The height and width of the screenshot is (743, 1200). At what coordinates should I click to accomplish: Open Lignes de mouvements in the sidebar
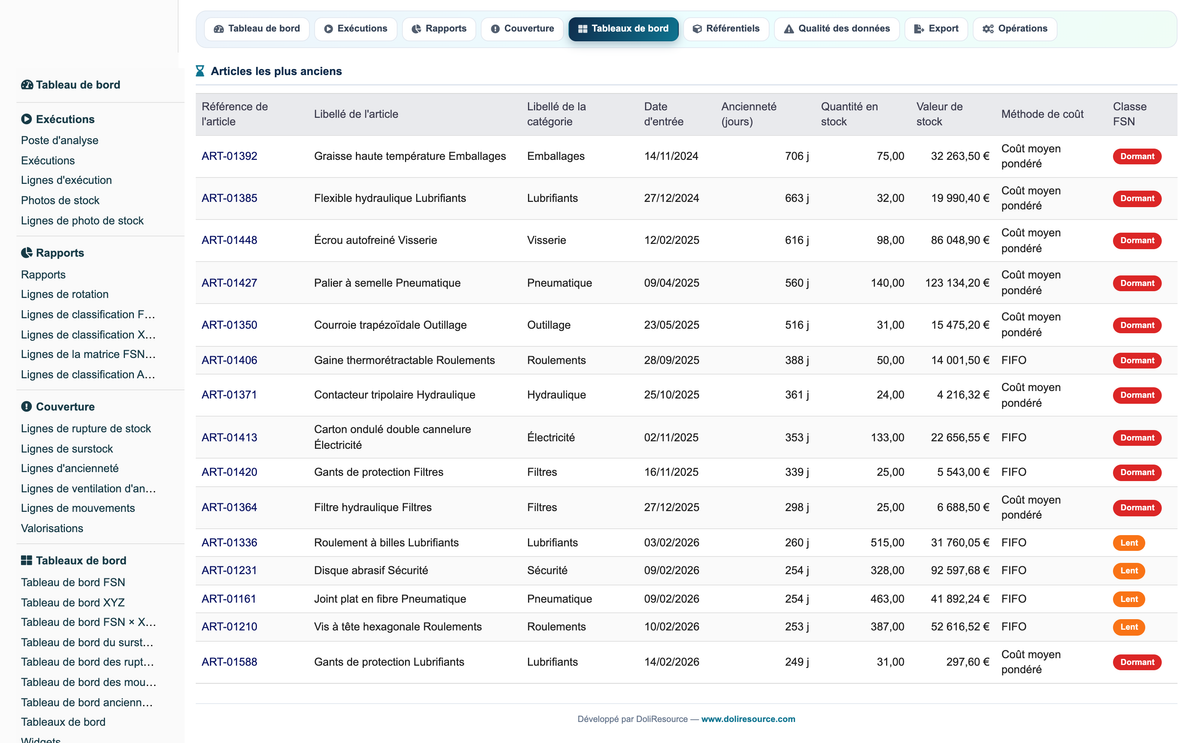click(78, 509)
